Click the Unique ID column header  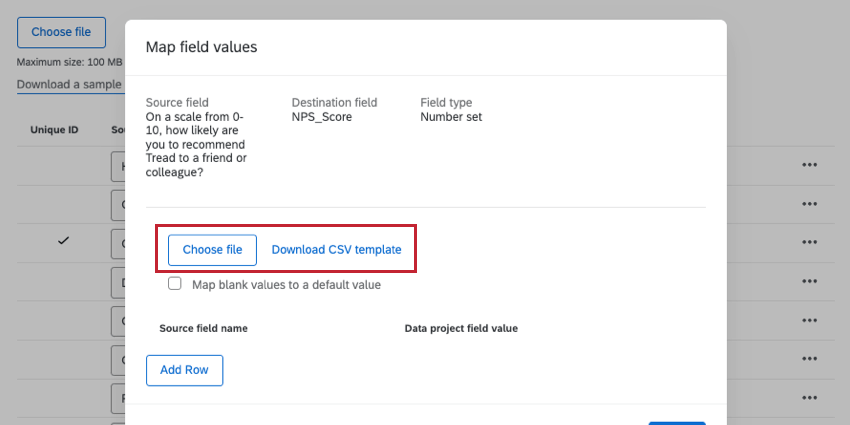54,130
